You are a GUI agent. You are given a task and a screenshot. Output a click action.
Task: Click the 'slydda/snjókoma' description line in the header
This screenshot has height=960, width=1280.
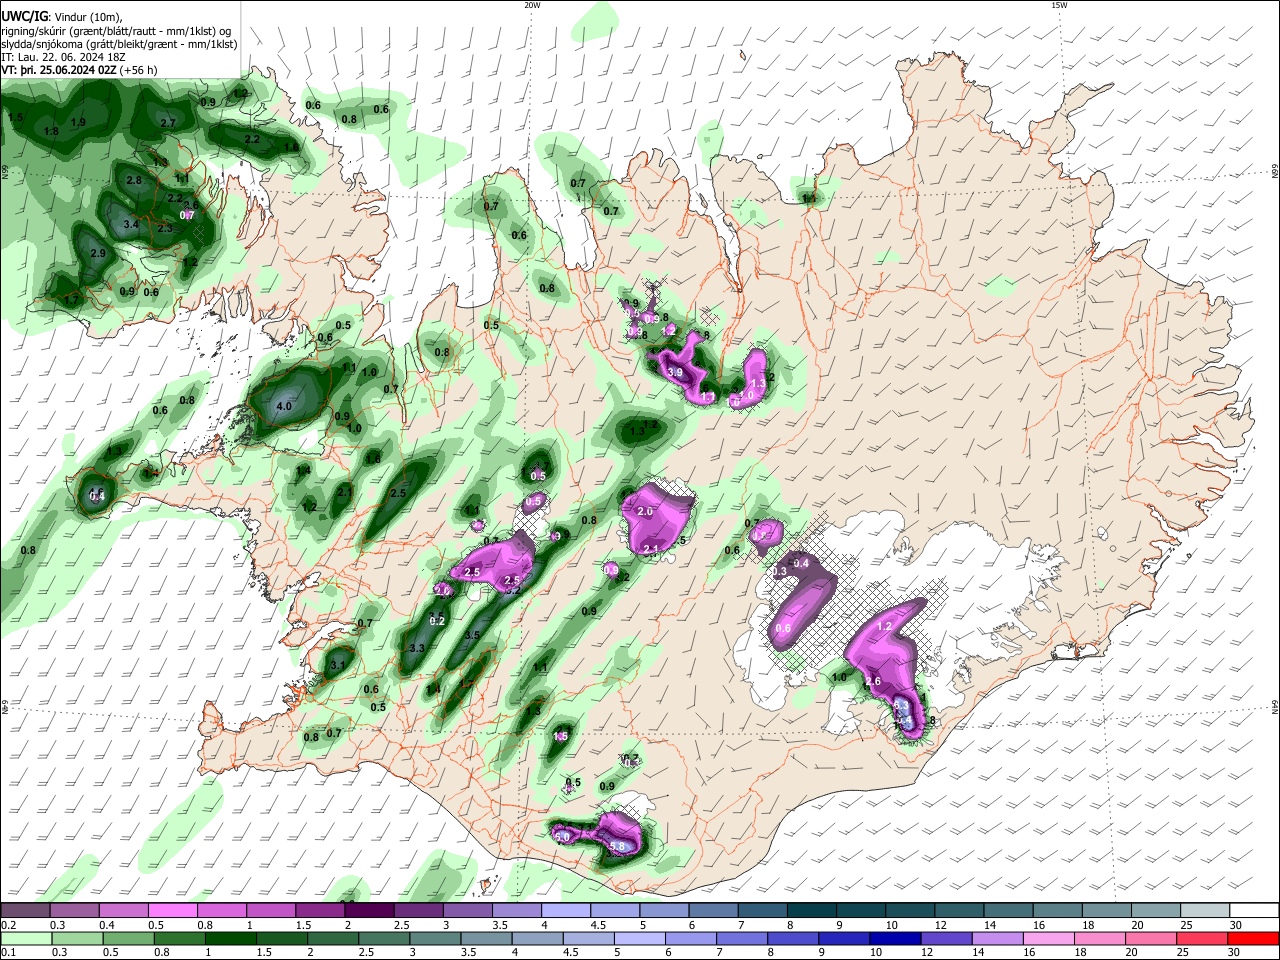(x=119, y=44)
